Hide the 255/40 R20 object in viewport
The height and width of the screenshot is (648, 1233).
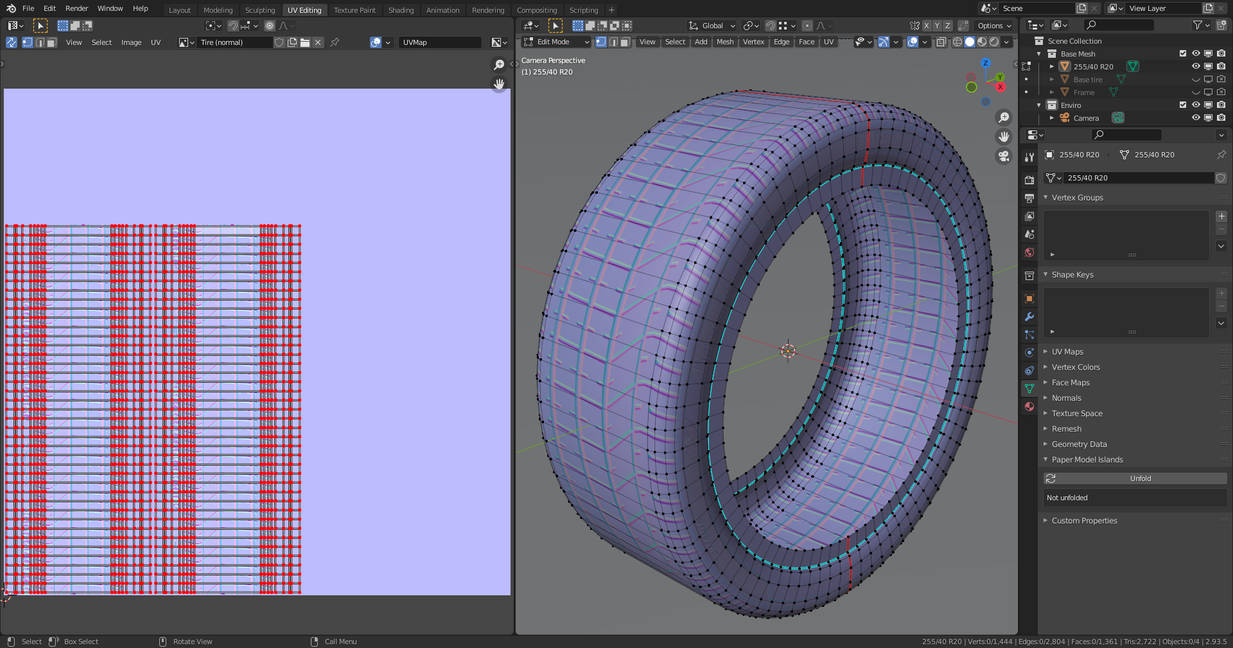coord(1196,66)
